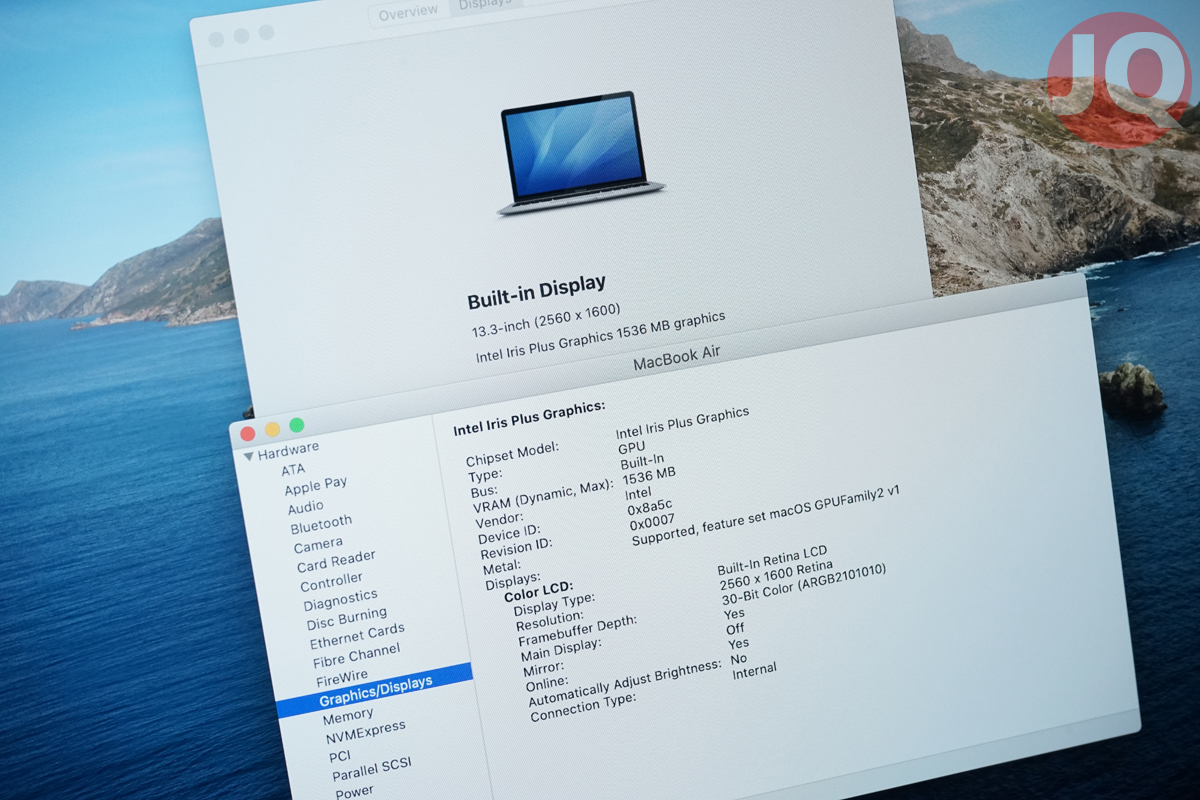The height and width of the screenshot is (800, 1200).
Task: Show Diagnostics information
Action: click(x=341, y=600)
